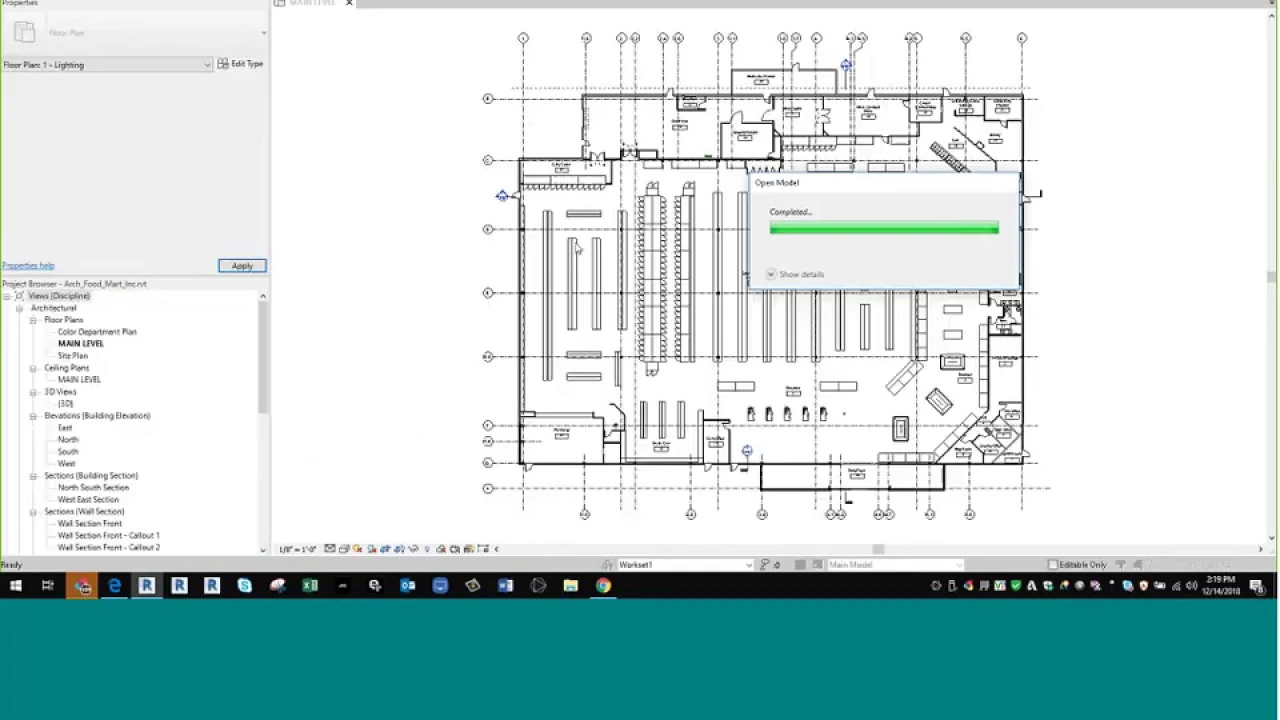Close the MAIN LEVEL view tab
This screenshot has height=720, width=1280.
pyautogui.click(x=349, y=3)
